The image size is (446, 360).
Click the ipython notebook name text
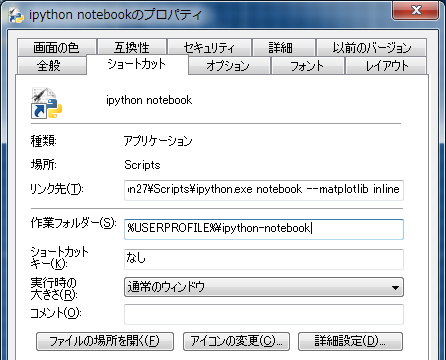[149, 100]
